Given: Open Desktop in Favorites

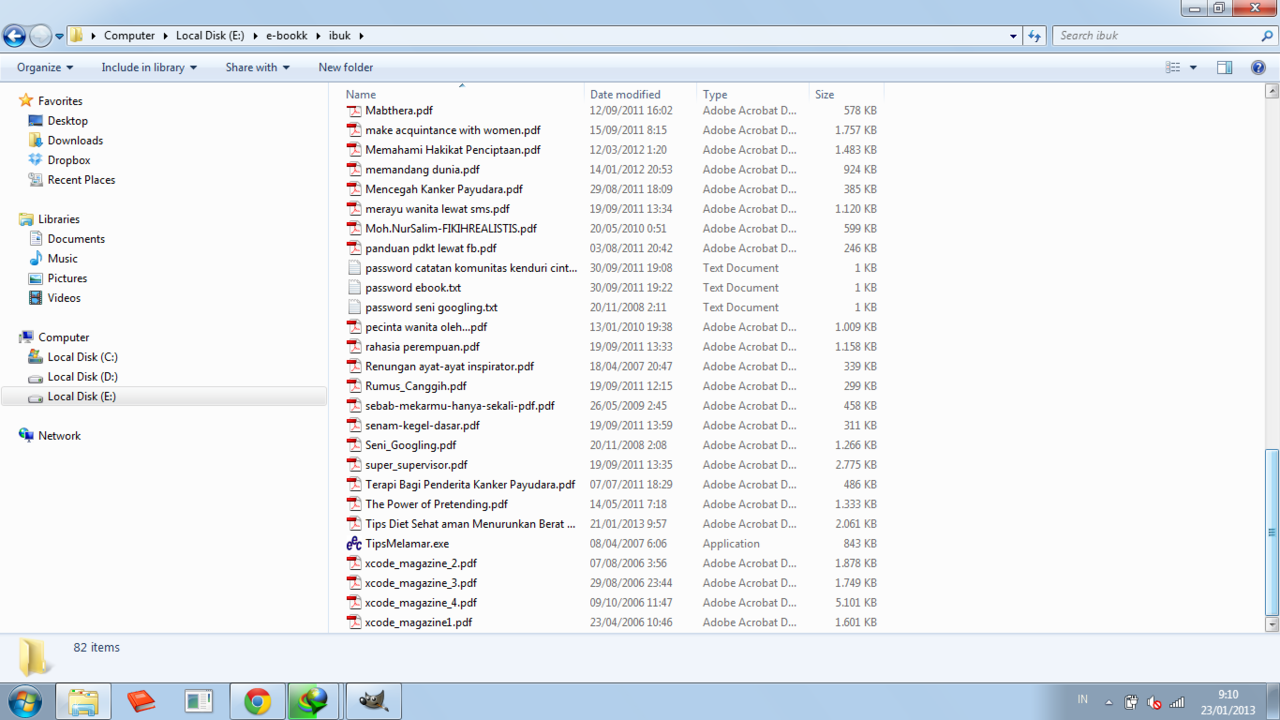Looking at the screenshot, I should (x=67, y=121).
